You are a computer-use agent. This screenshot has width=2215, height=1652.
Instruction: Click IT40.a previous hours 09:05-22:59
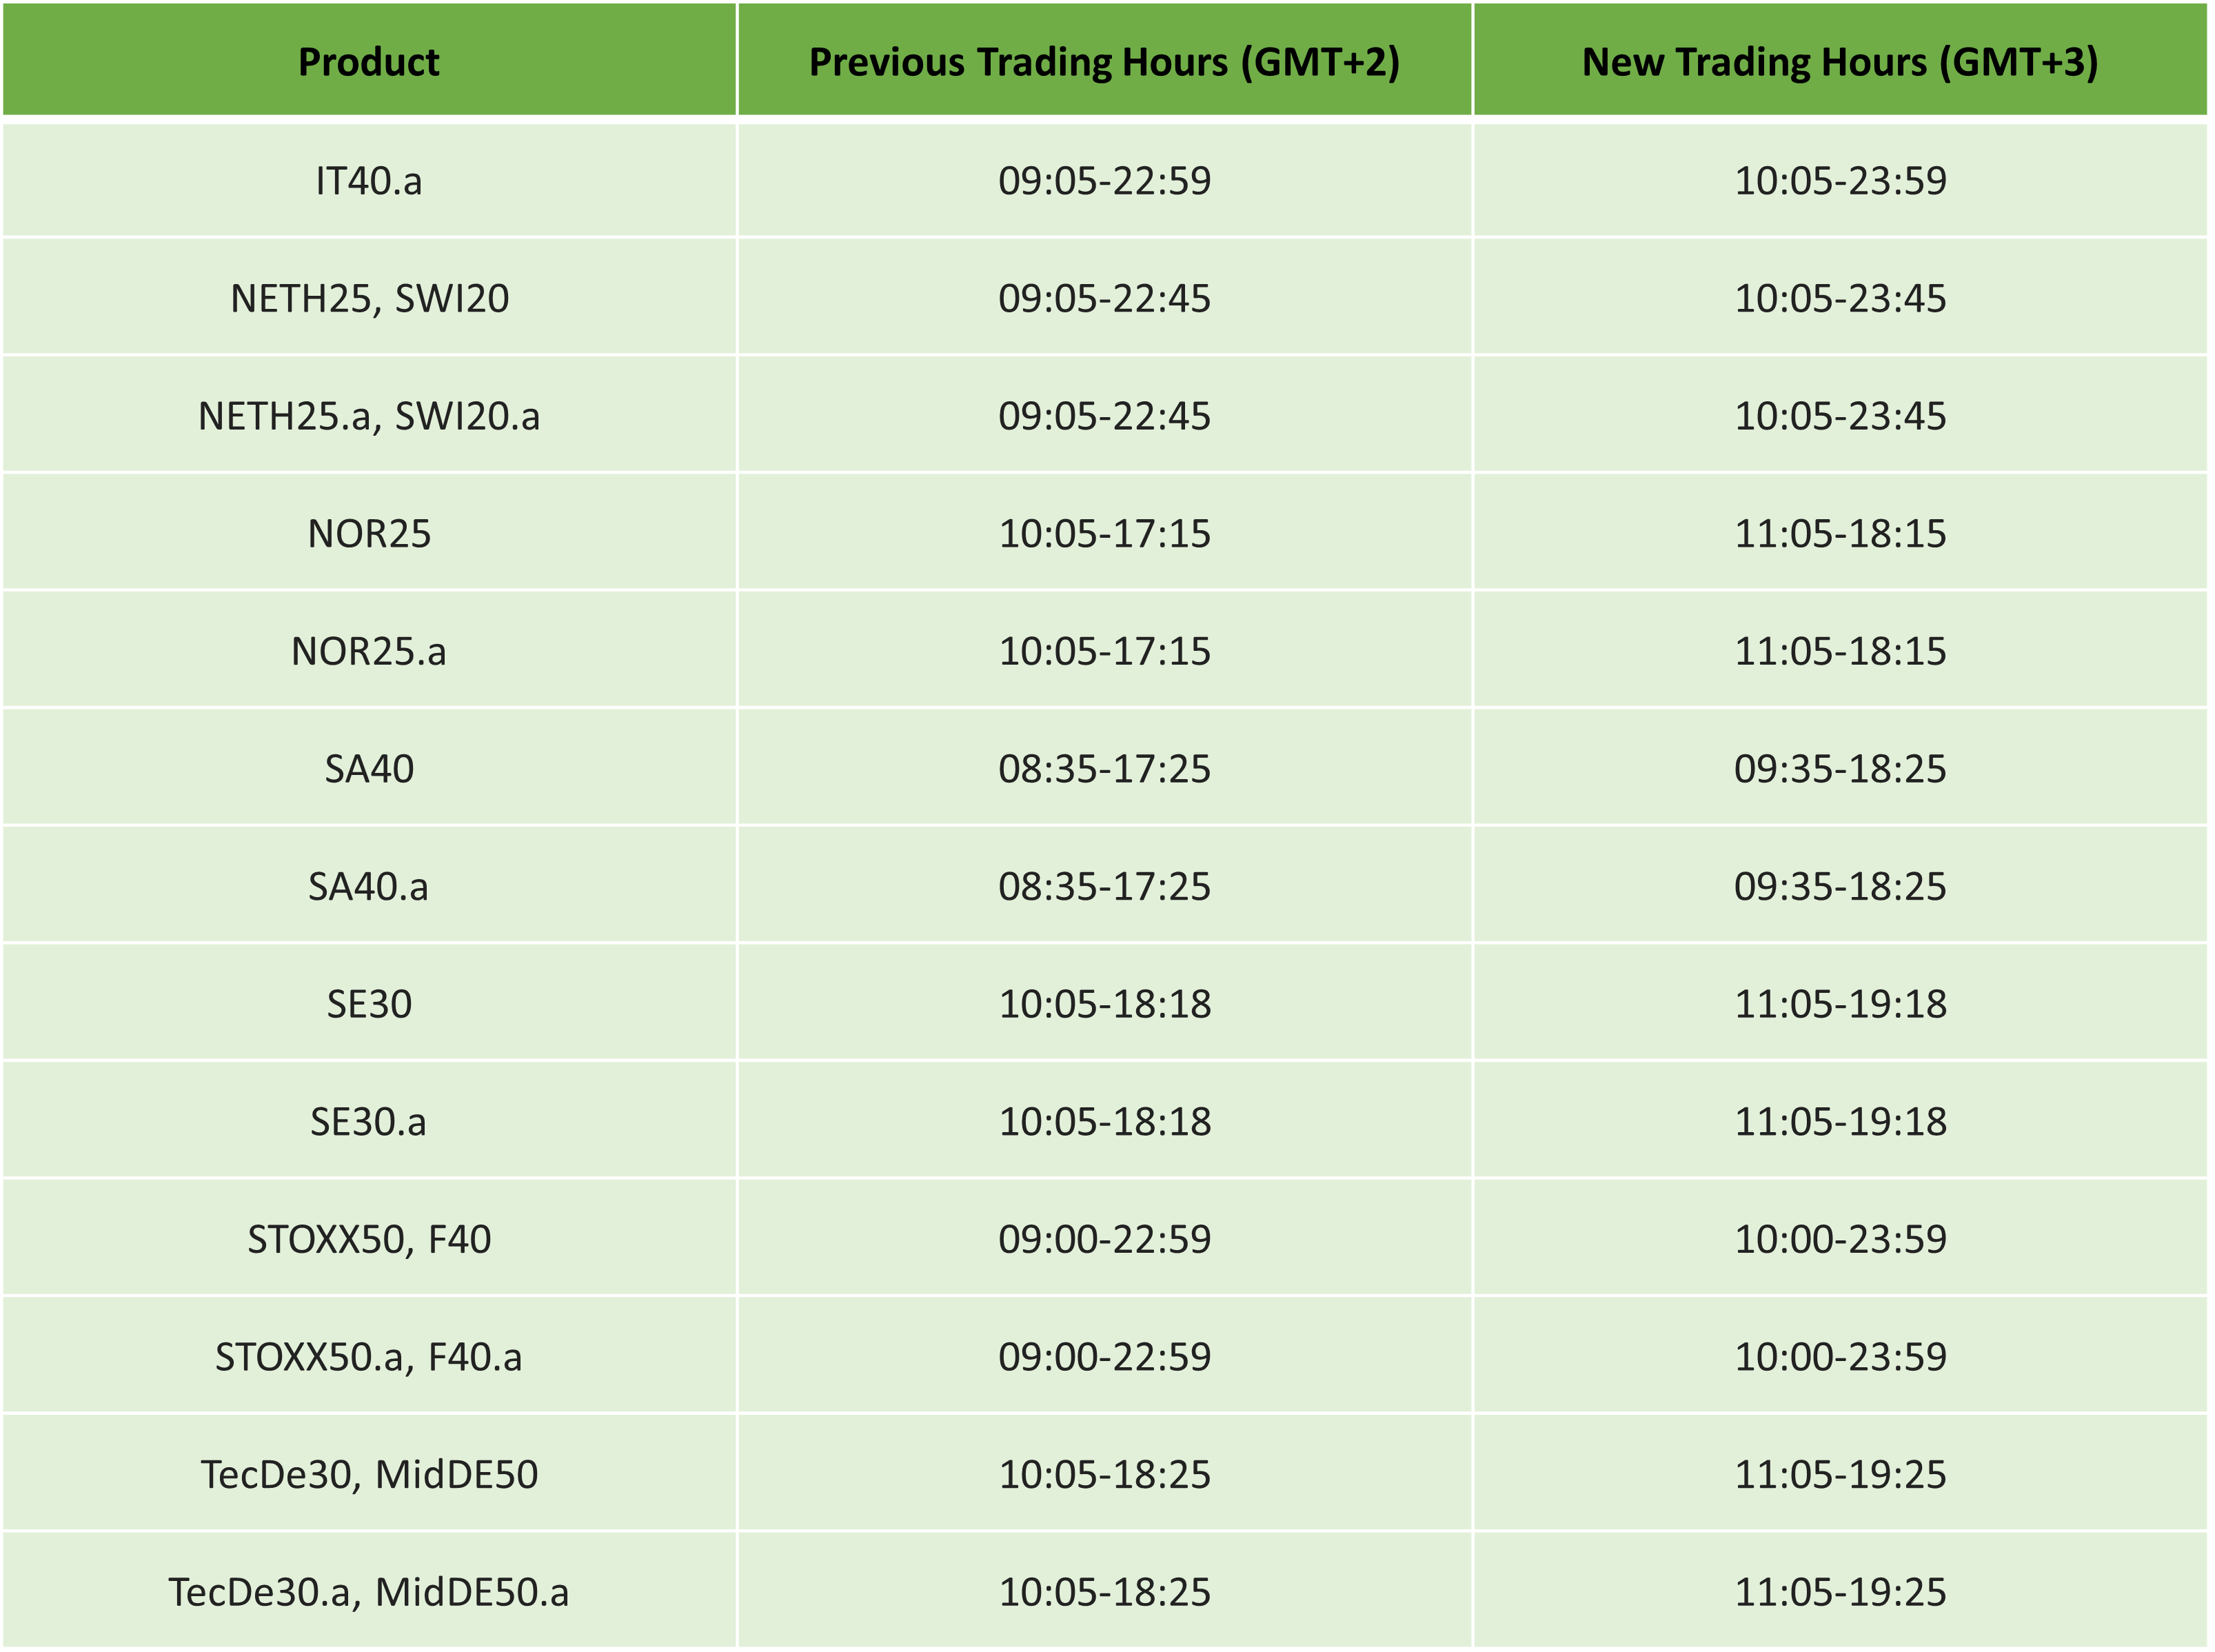pos(1104,181)
